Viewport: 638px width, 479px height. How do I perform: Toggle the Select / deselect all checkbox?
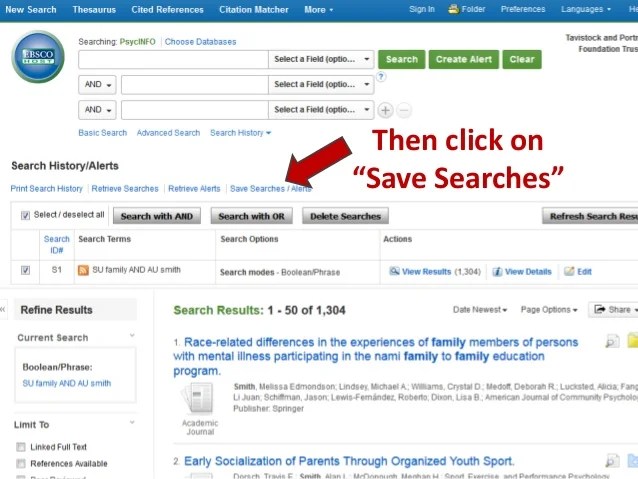(25, 215)
